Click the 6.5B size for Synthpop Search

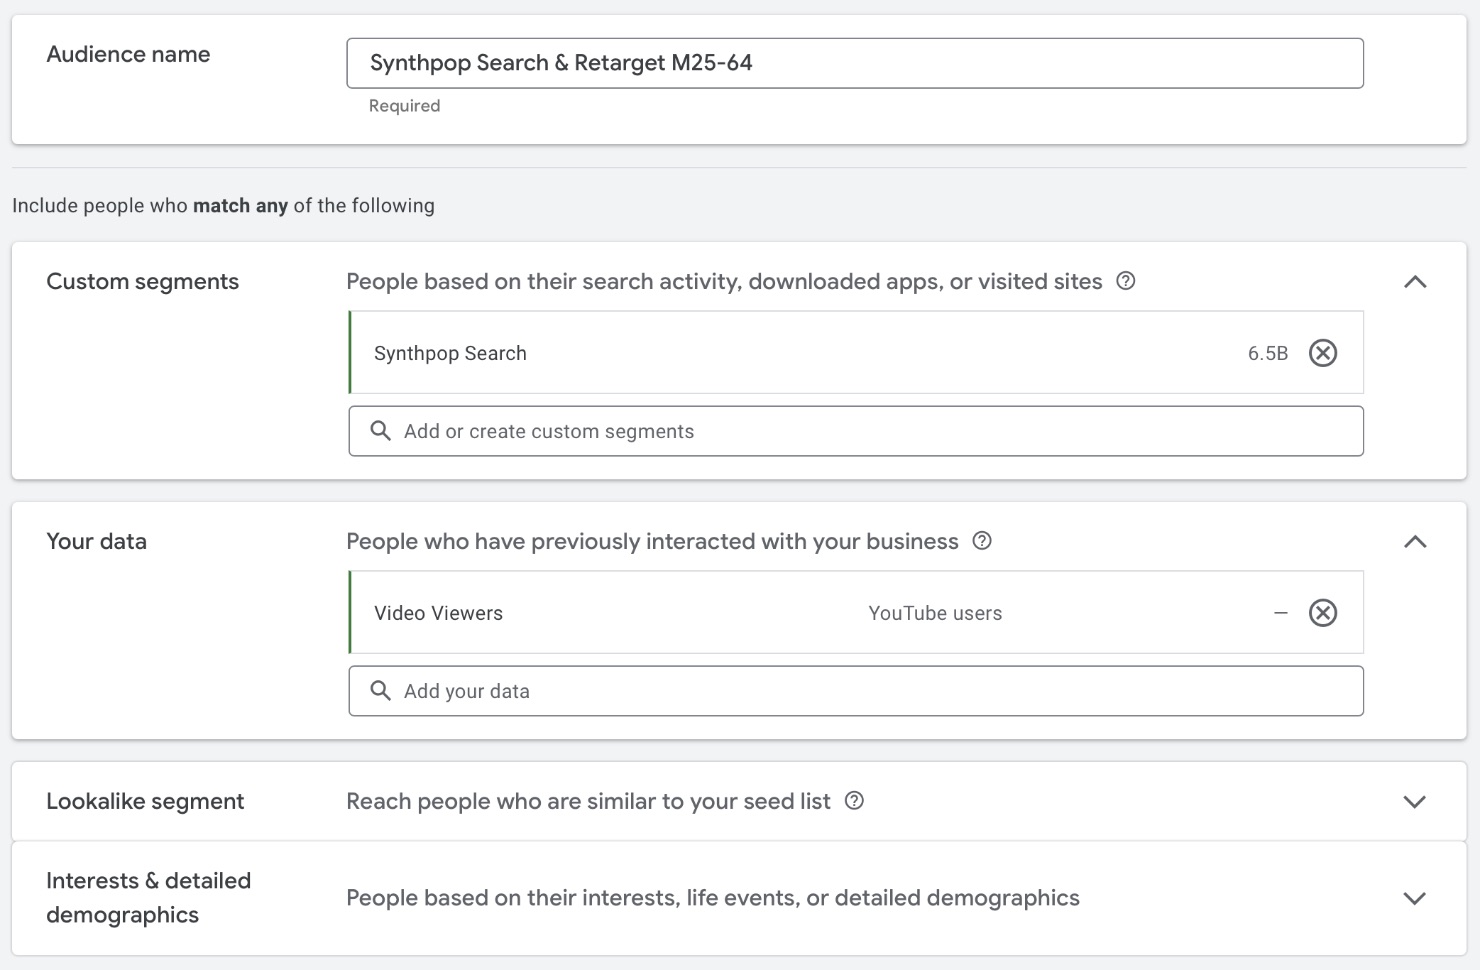1267,353
